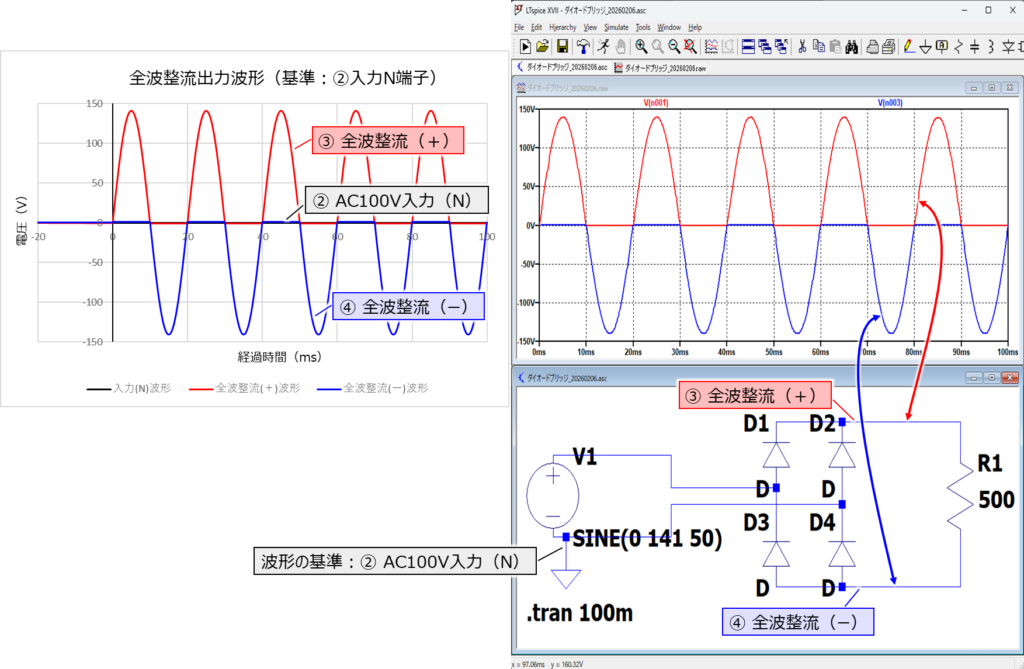Click the Cut scissors icon
This screenshot has height=669, width=1024.
pos(802,46)
